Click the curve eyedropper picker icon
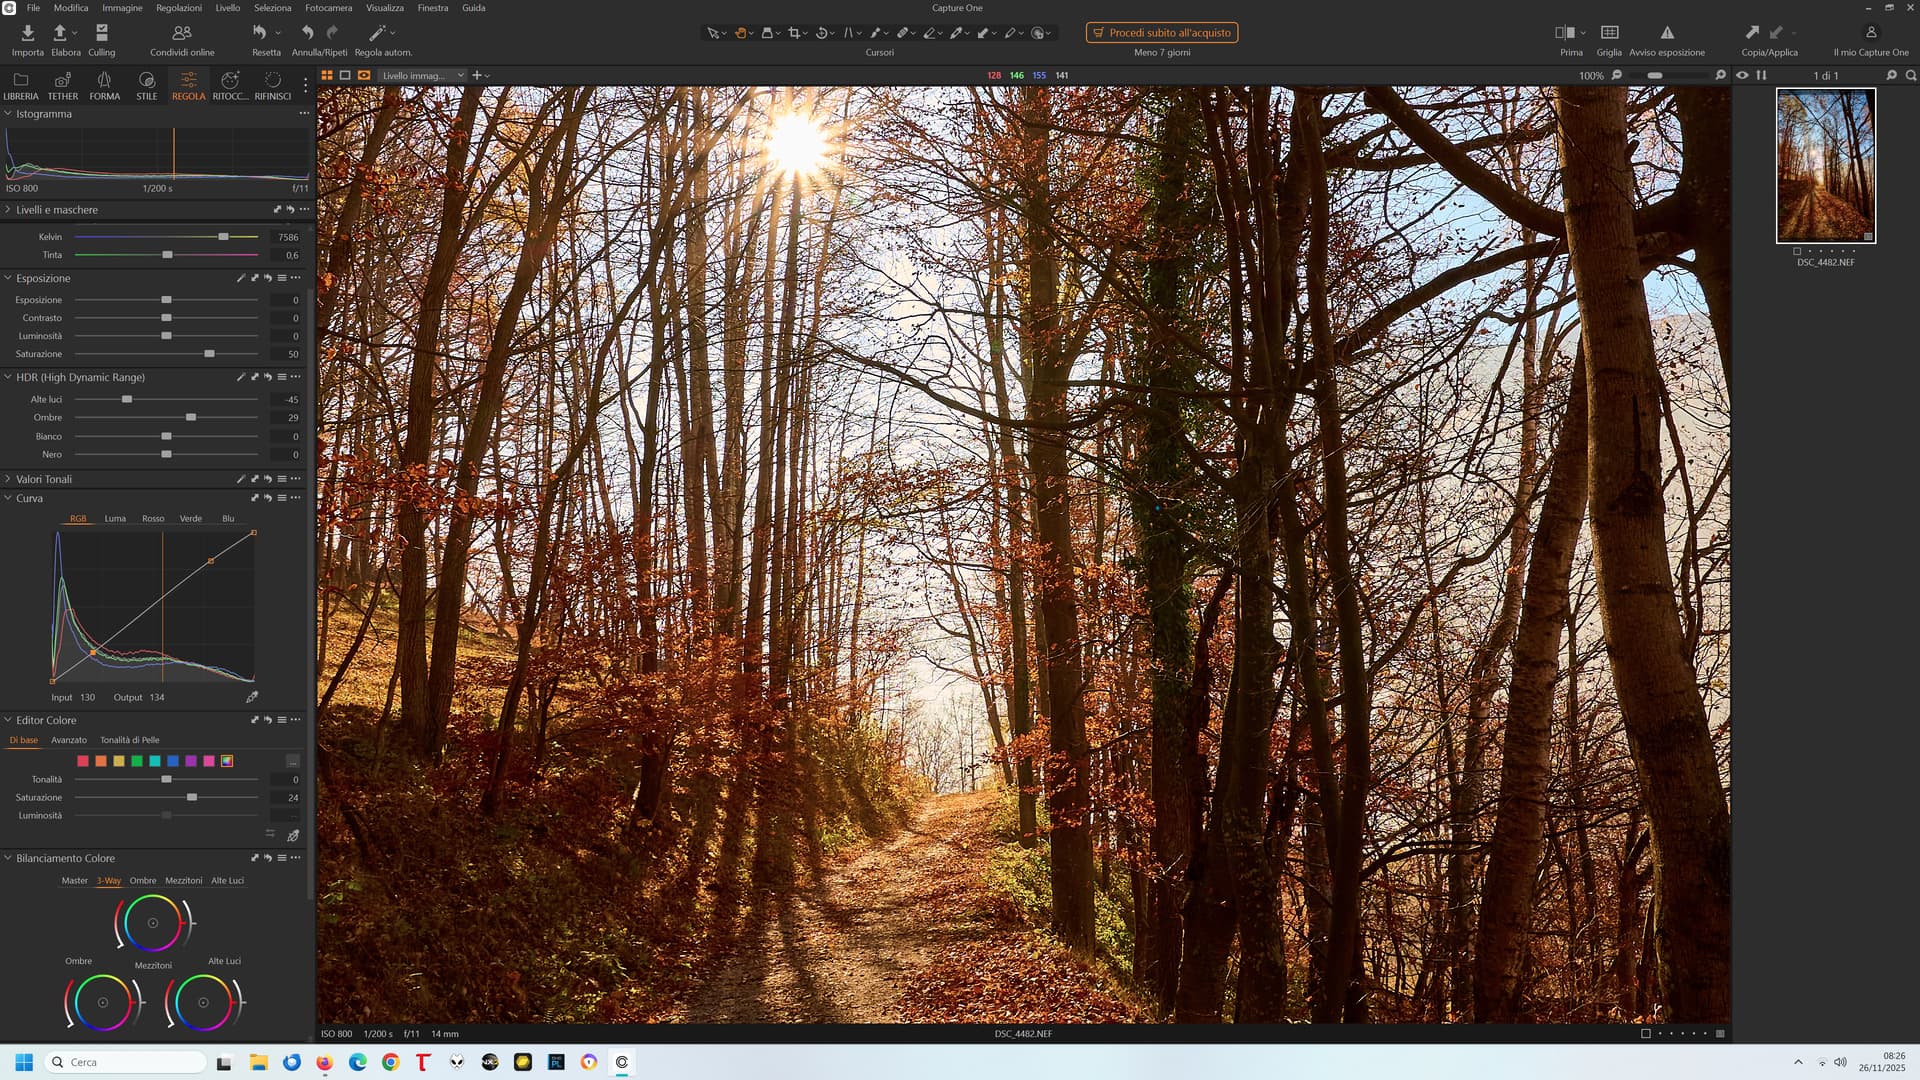 (x=252, y=697)
